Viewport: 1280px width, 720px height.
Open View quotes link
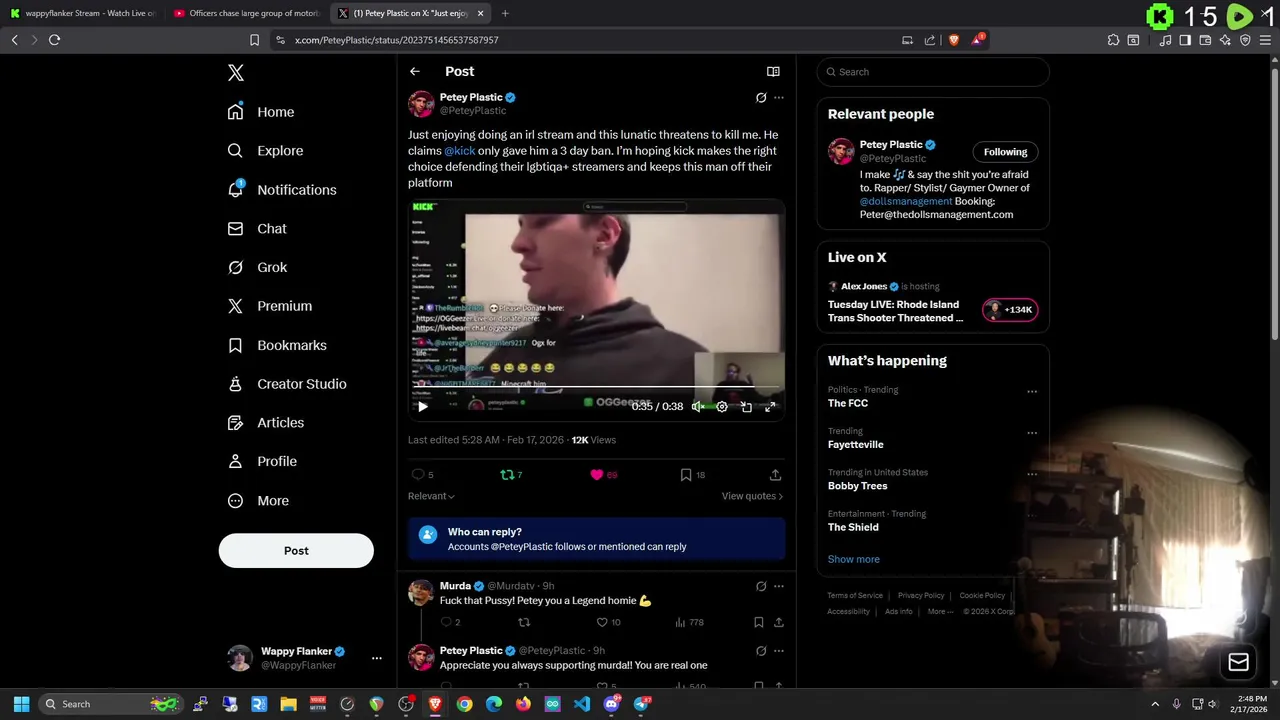point(752,496)
